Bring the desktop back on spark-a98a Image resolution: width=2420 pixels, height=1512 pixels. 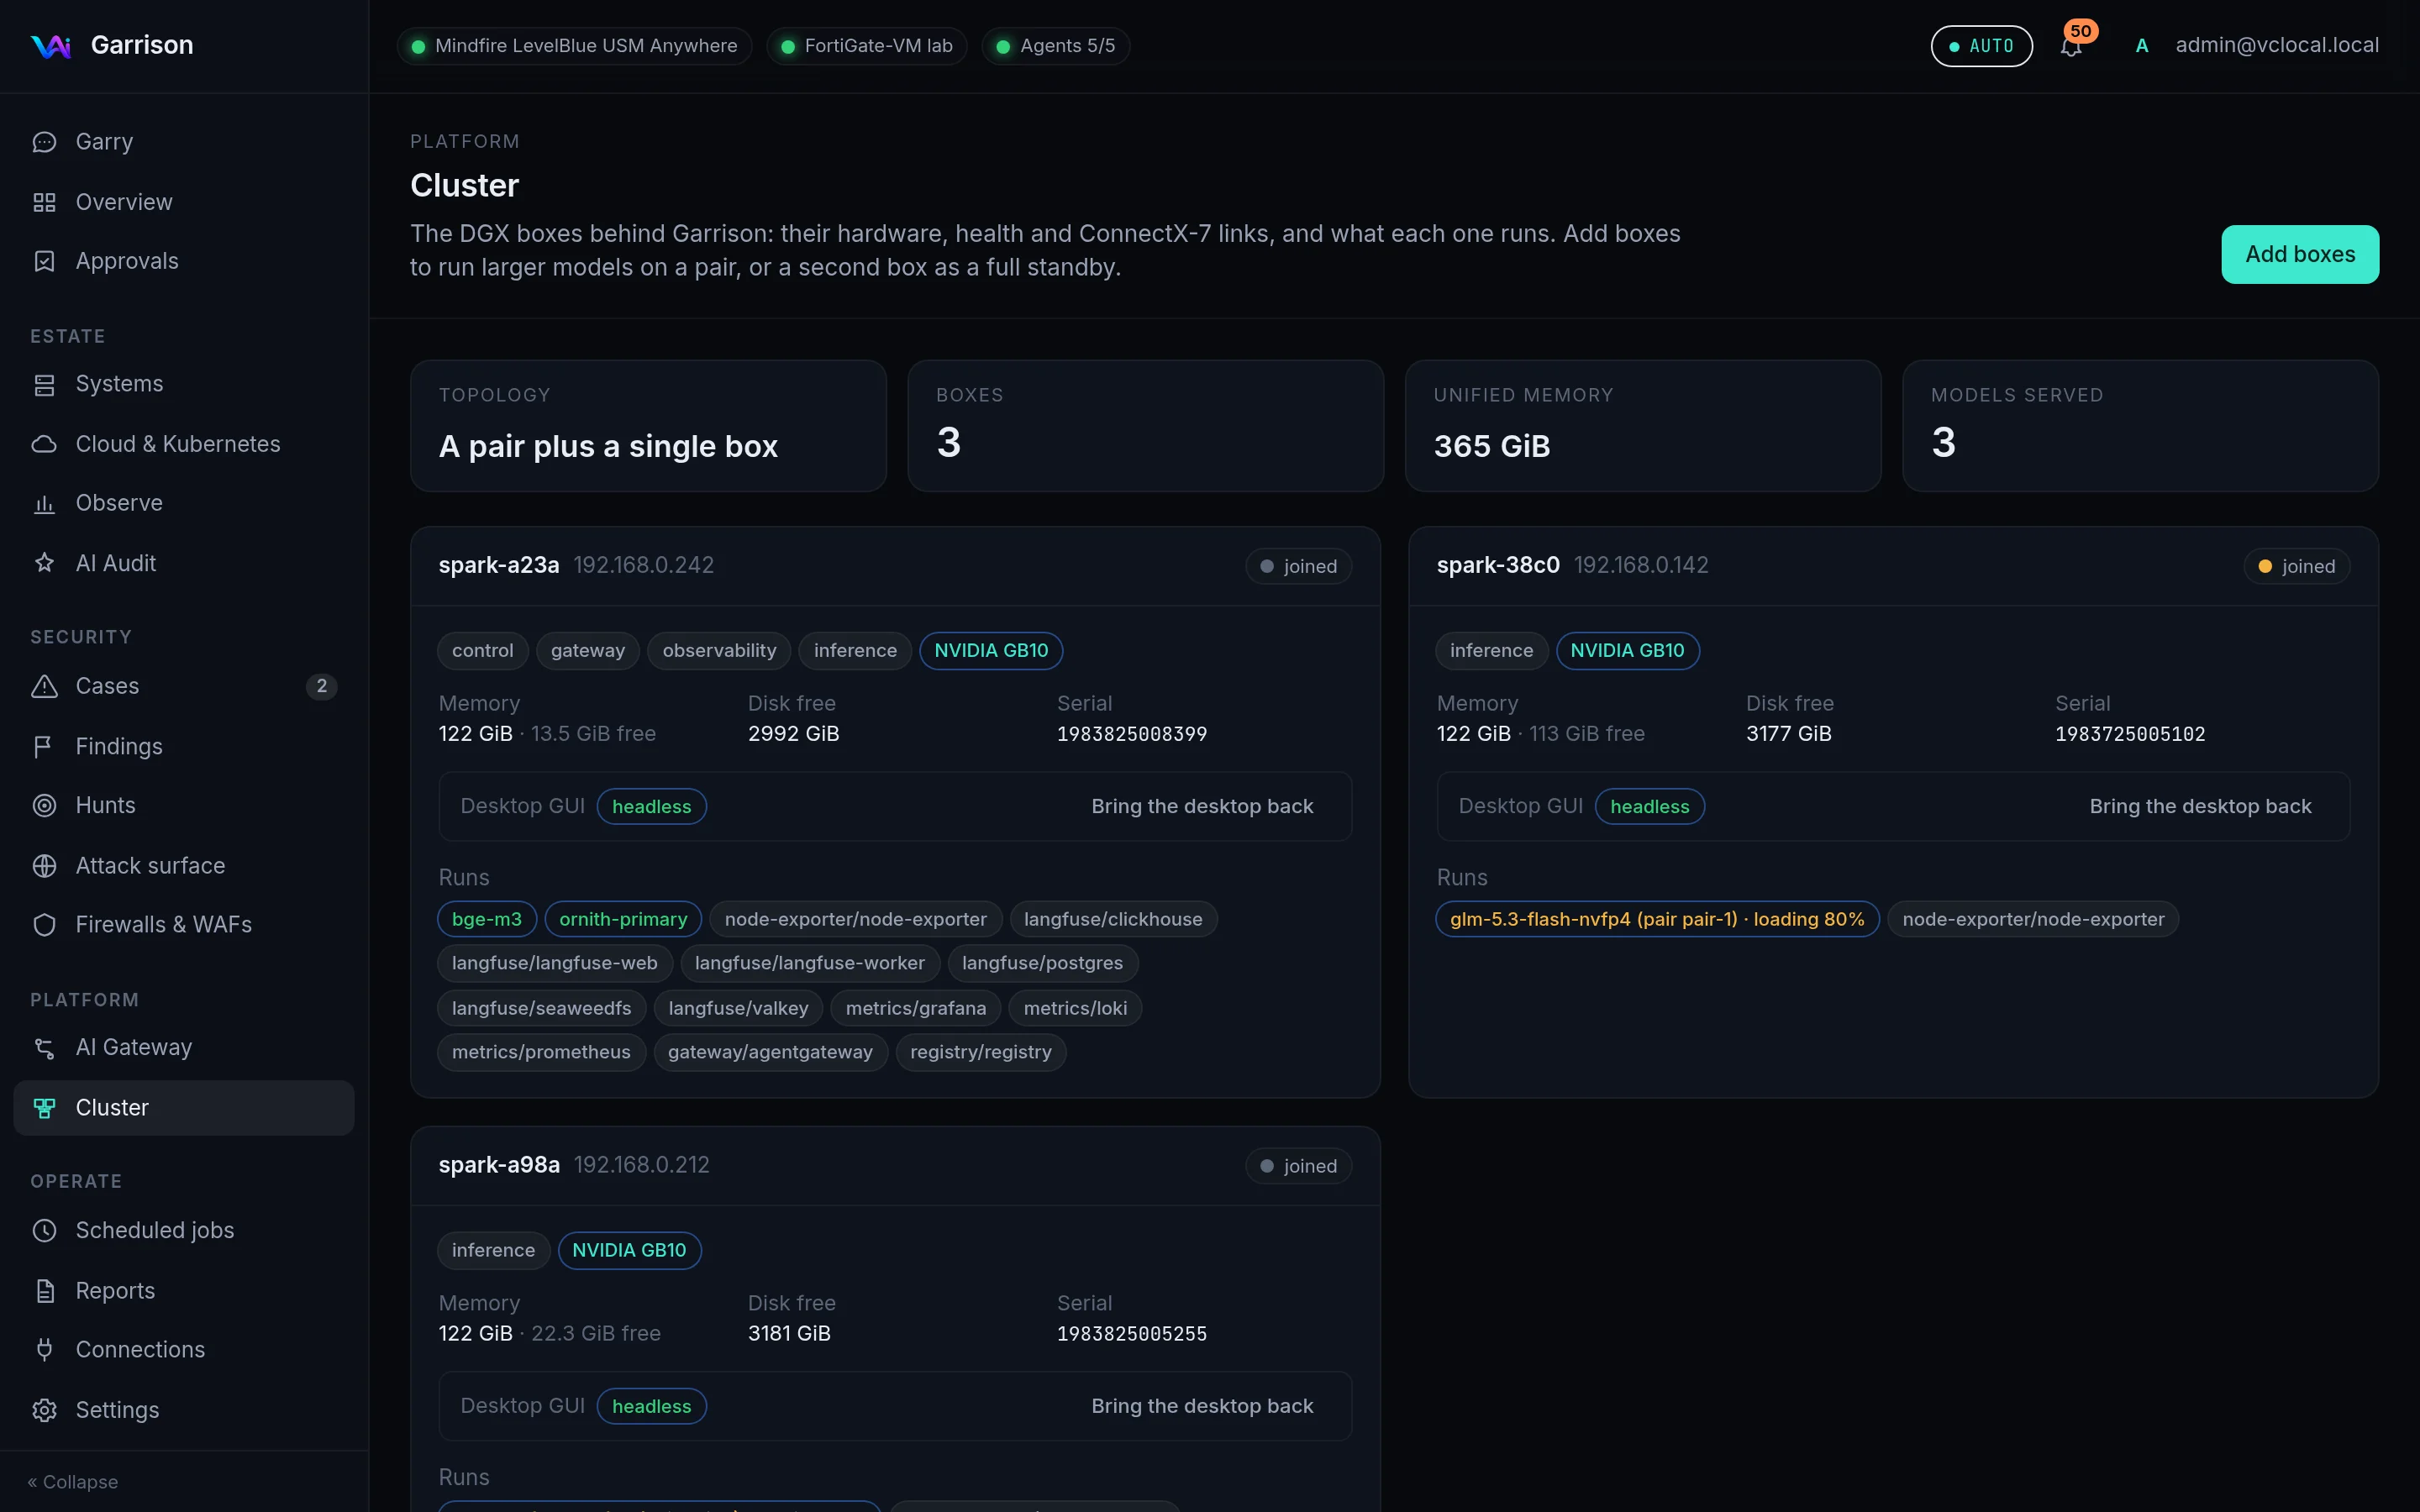1202,1405
